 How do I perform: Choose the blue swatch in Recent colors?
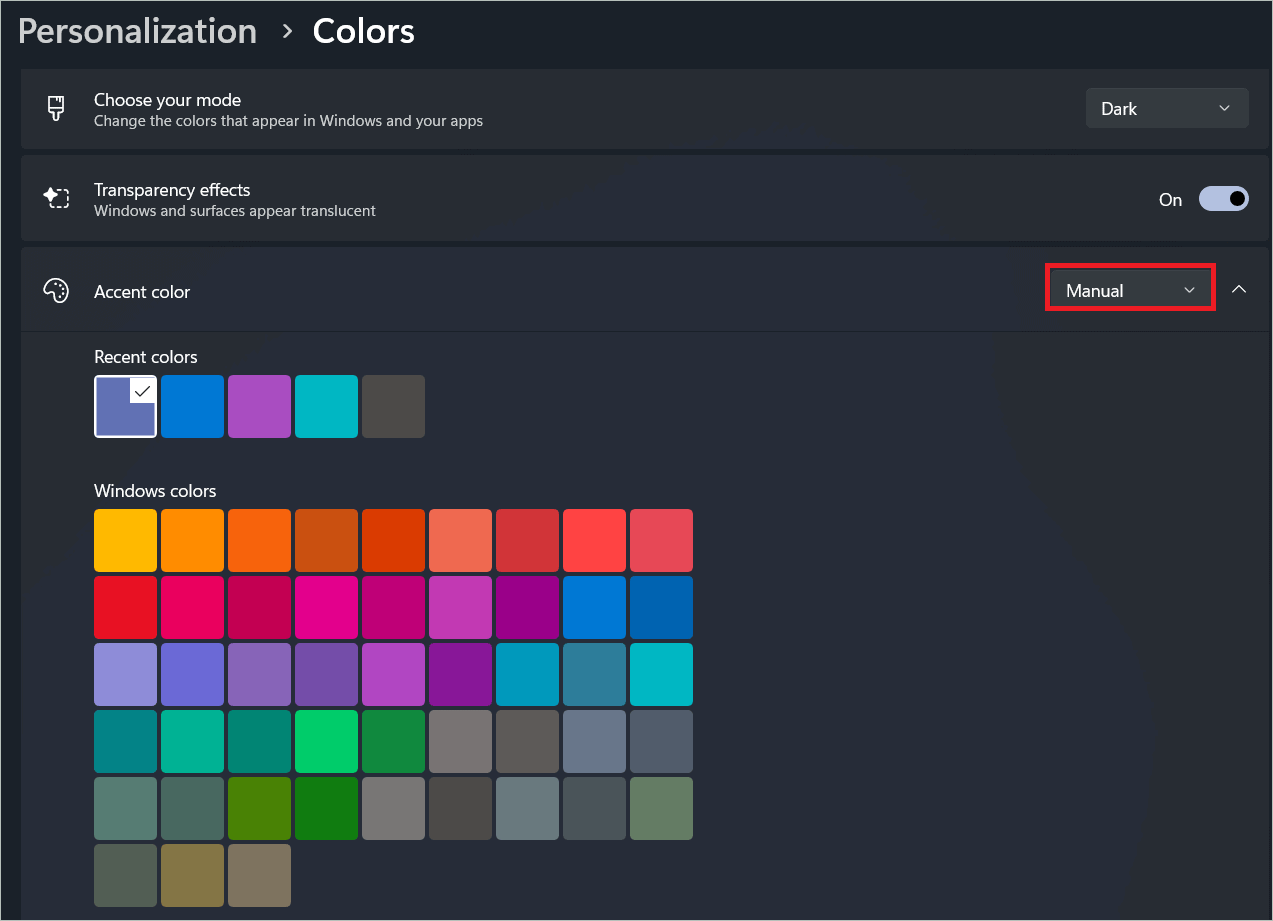[192, 406]
